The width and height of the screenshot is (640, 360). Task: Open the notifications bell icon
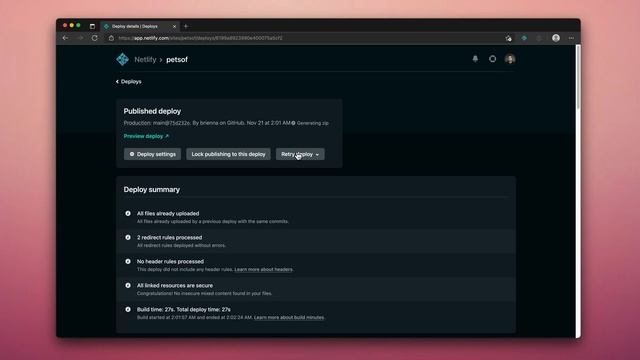coord(475,59)
